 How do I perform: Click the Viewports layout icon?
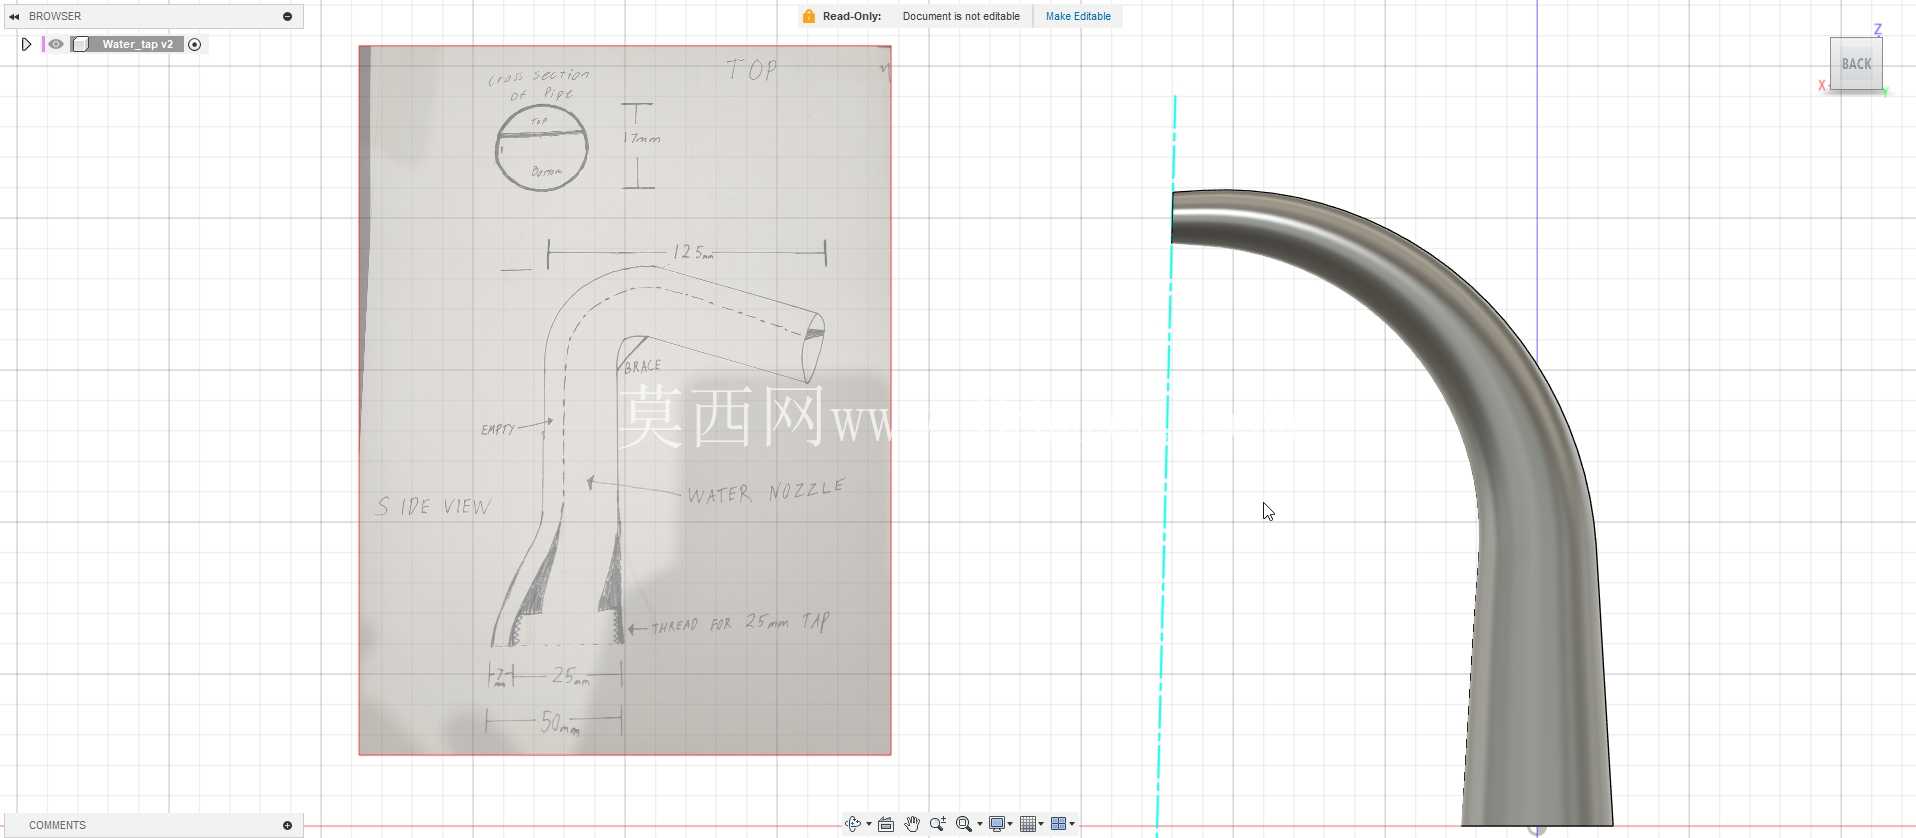(x=1058, y=824)
